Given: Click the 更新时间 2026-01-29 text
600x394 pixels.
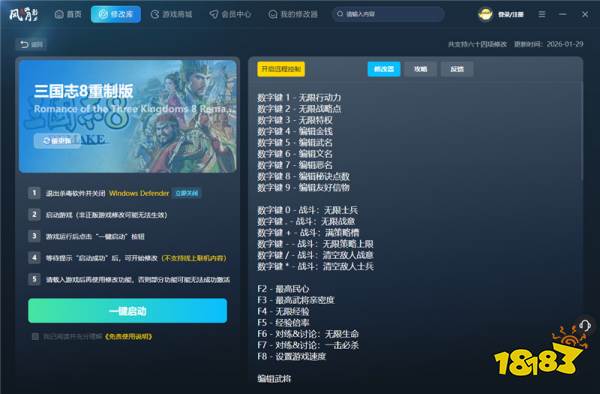Looking at the screenshot, I should 549,44.
